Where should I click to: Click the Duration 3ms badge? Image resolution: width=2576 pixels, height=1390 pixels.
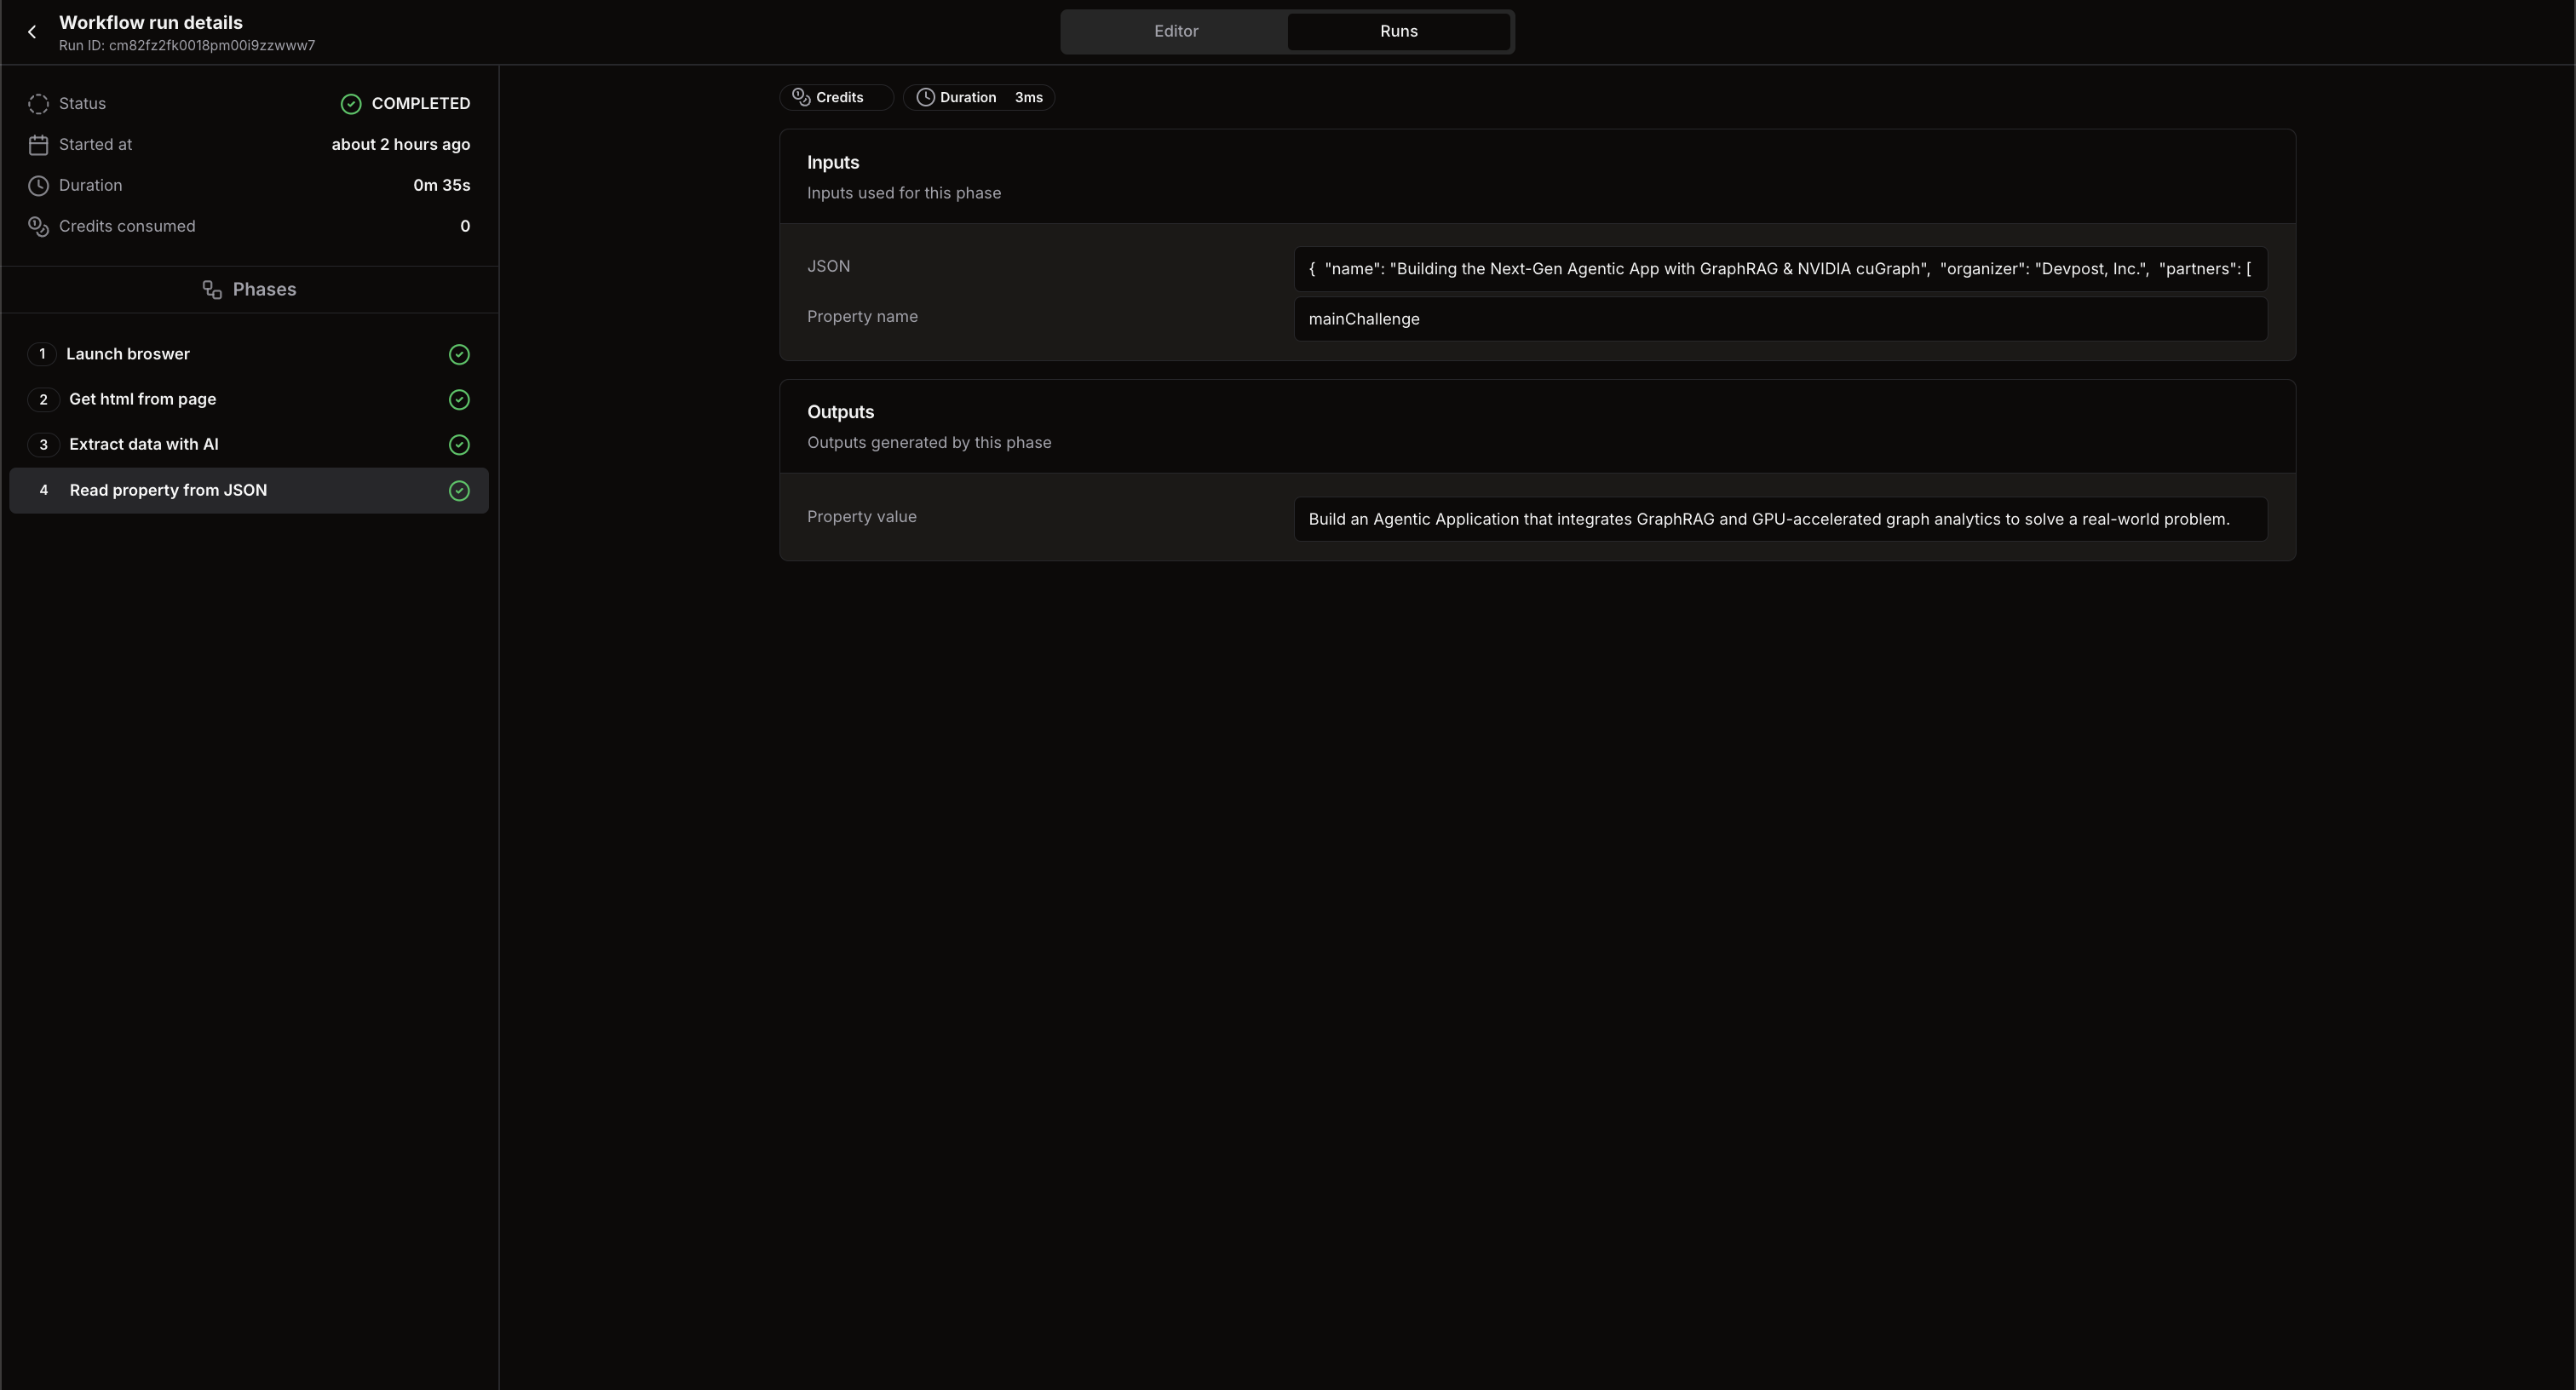(979, 97)
